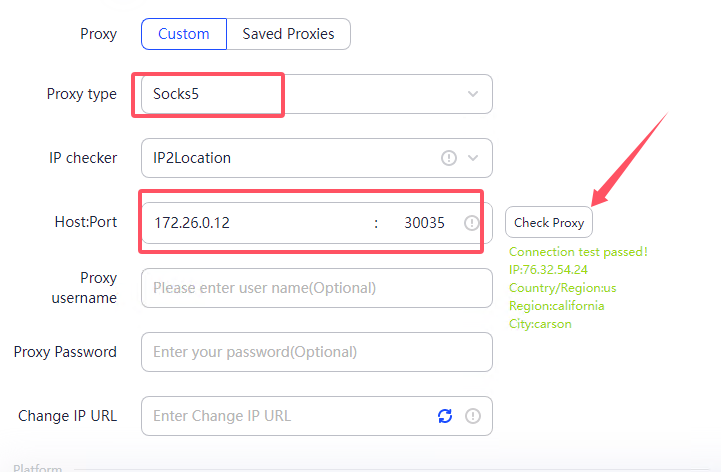The image size is (721, 472).
Task: Focus the Proxy username input field
Action: 316,288
